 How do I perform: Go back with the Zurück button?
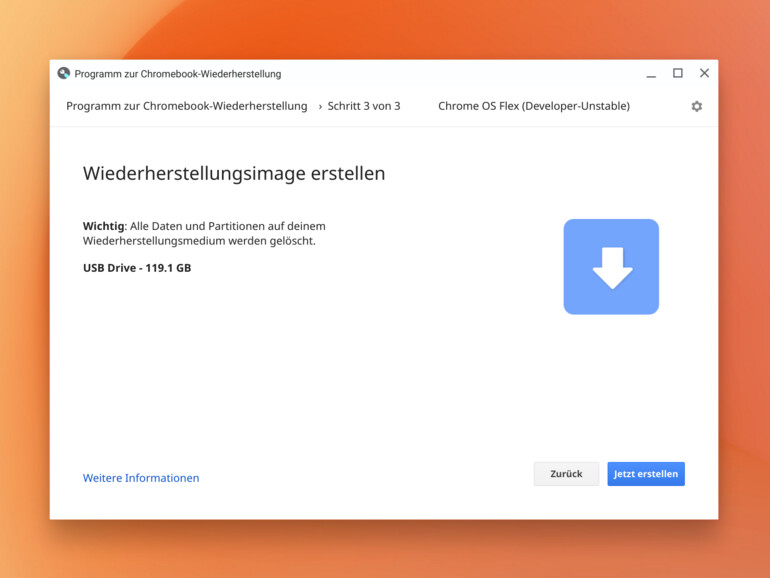[x=566, y=474]
